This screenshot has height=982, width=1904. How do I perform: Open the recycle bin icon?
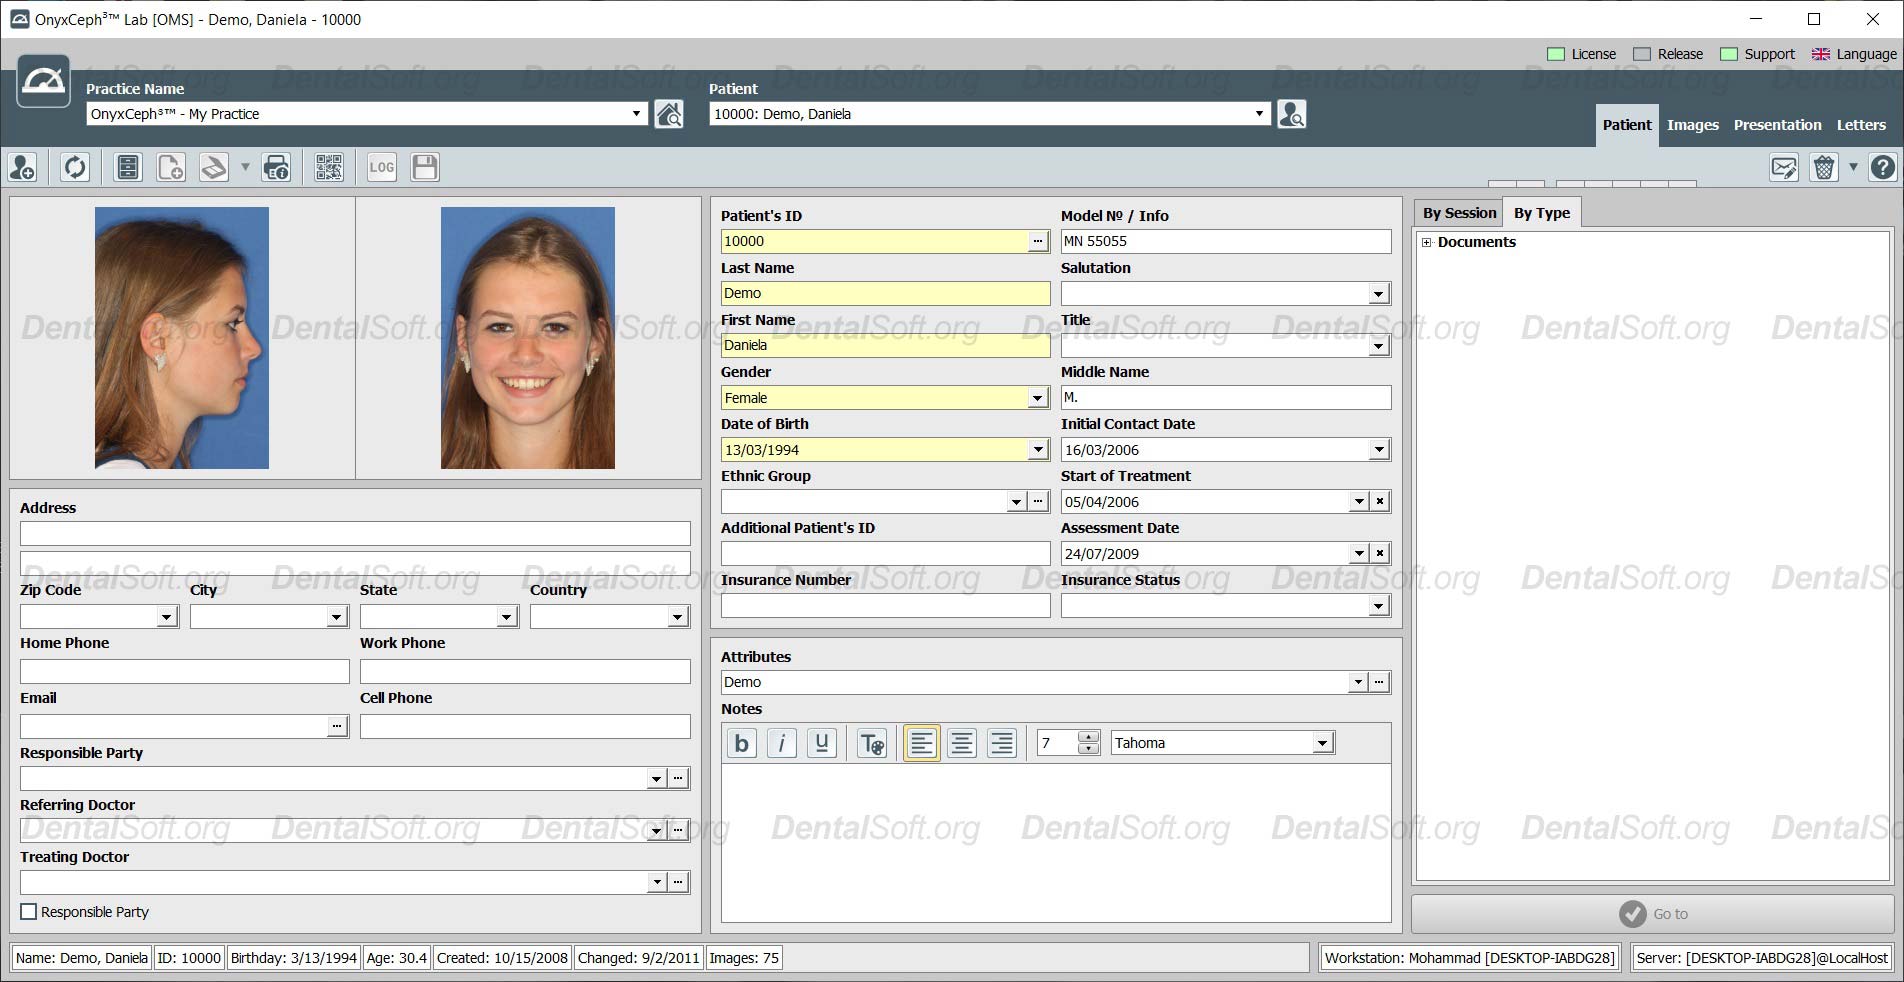(x=1824, y=167)
